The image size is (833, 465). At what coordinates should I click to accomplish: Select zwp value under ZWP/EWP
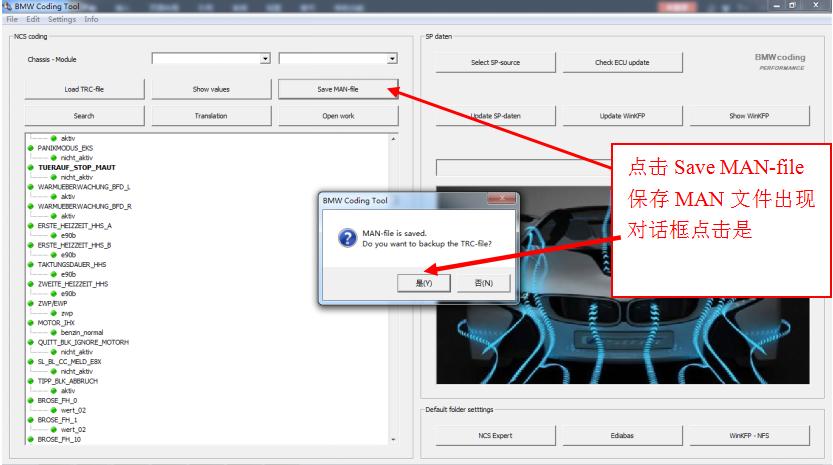click(x=67, y=314)
